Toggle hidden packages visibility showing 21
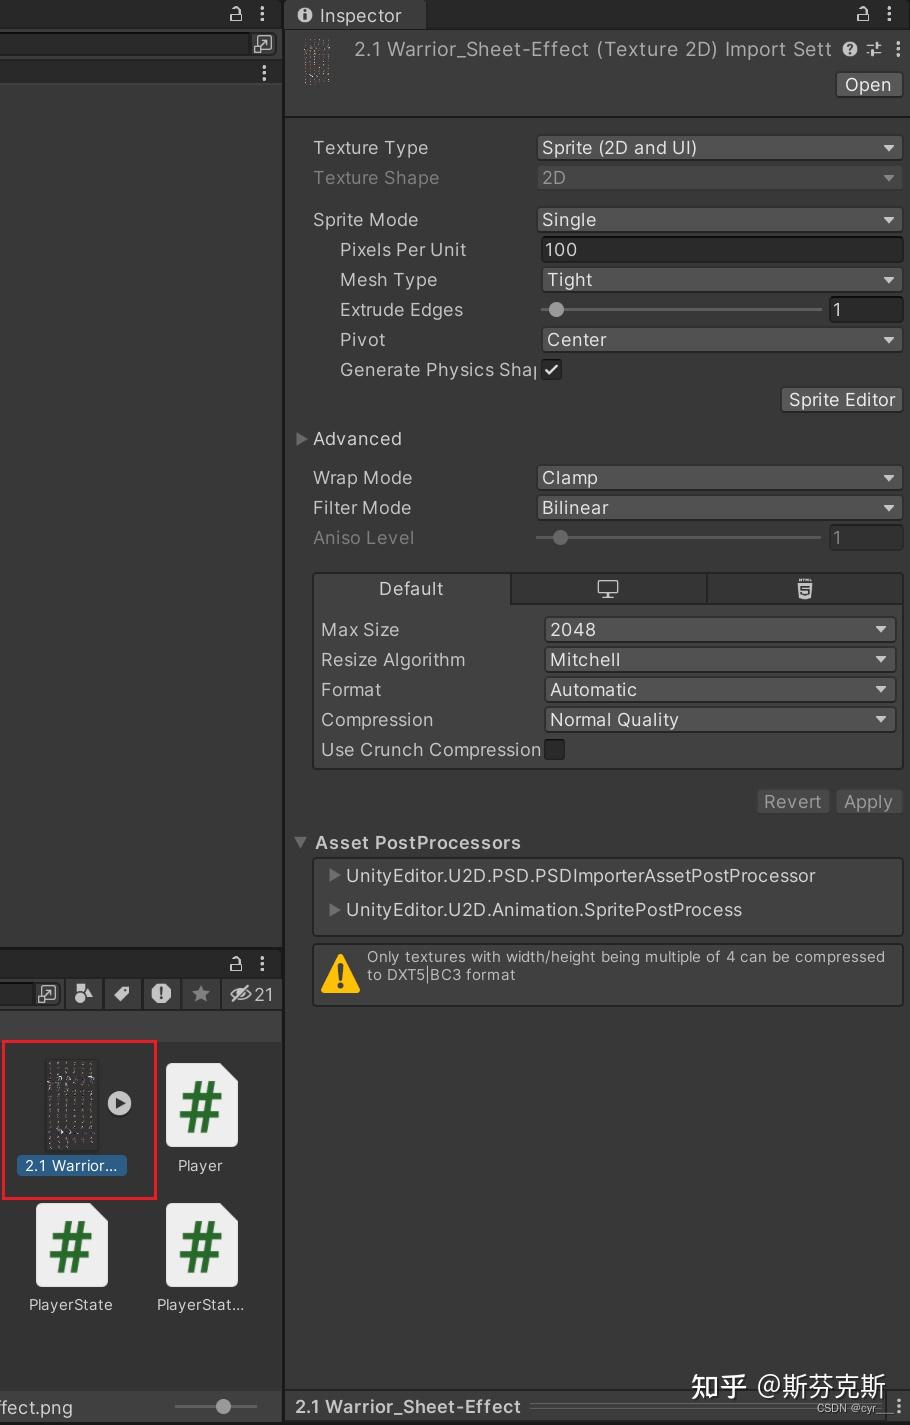Image resolution: width=910 pixels, height=1425 pixels. (x=251, y=993)
